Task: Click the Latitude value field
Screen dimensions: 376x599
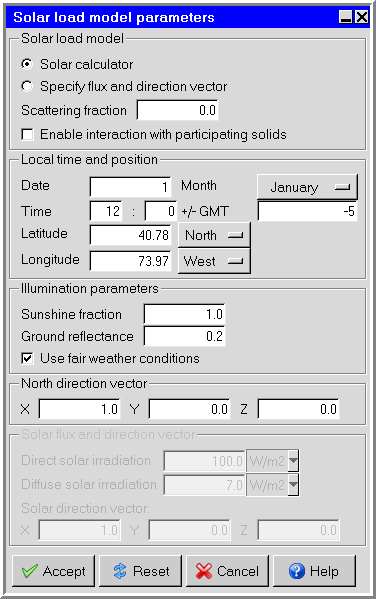Action: coord(130,235)
